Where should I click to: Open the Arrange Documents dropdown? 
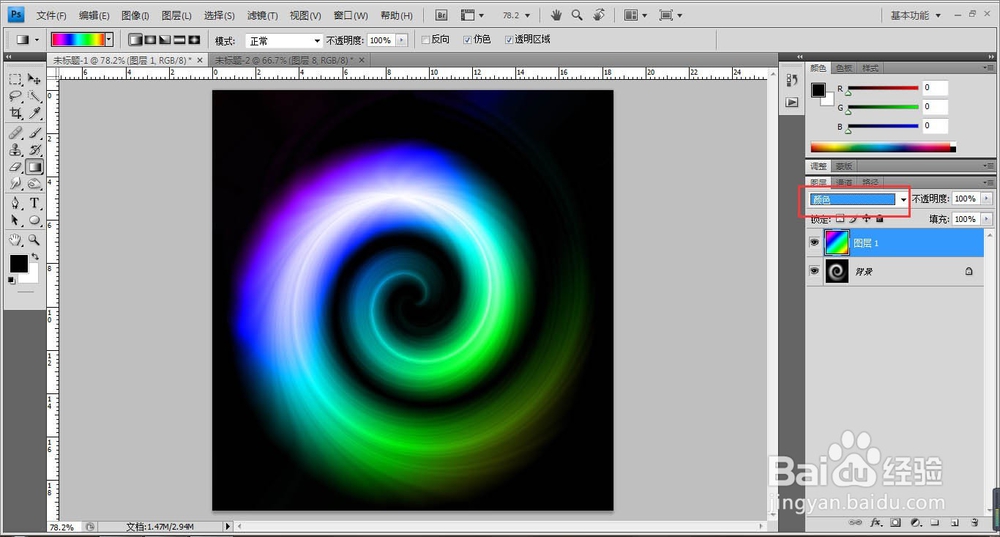(x=635, y=15)
